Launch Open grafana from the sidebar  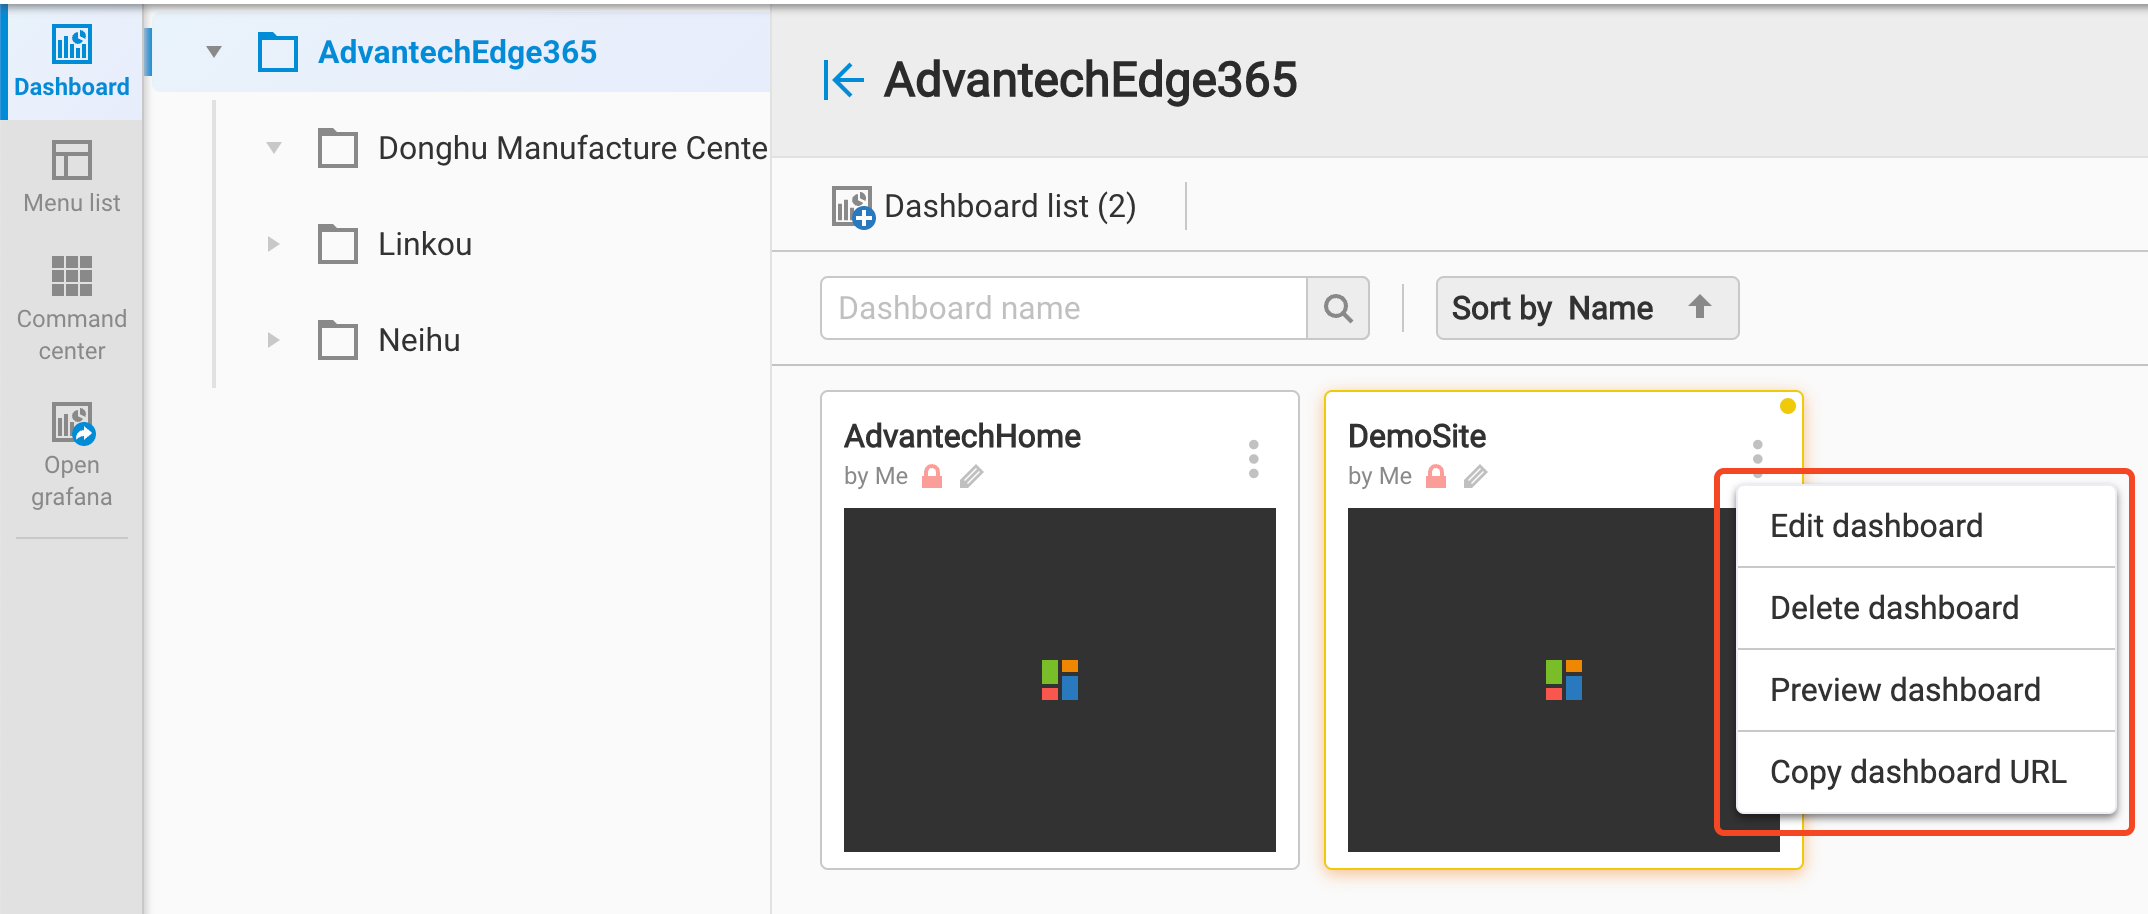point(70,450)
